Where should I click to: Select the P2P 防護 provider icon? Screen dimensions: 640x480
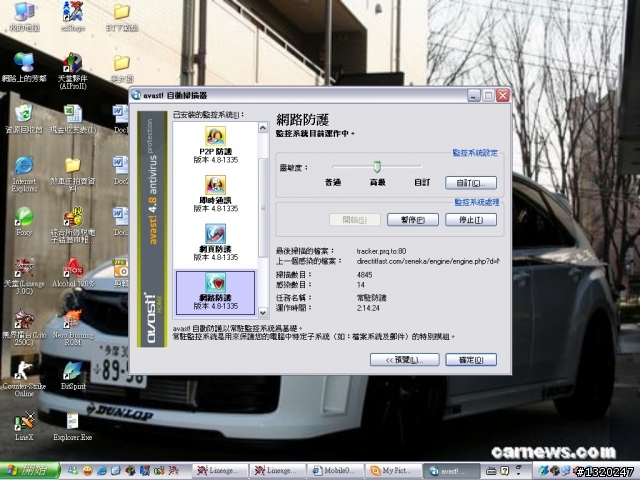[x=216, y=136]
